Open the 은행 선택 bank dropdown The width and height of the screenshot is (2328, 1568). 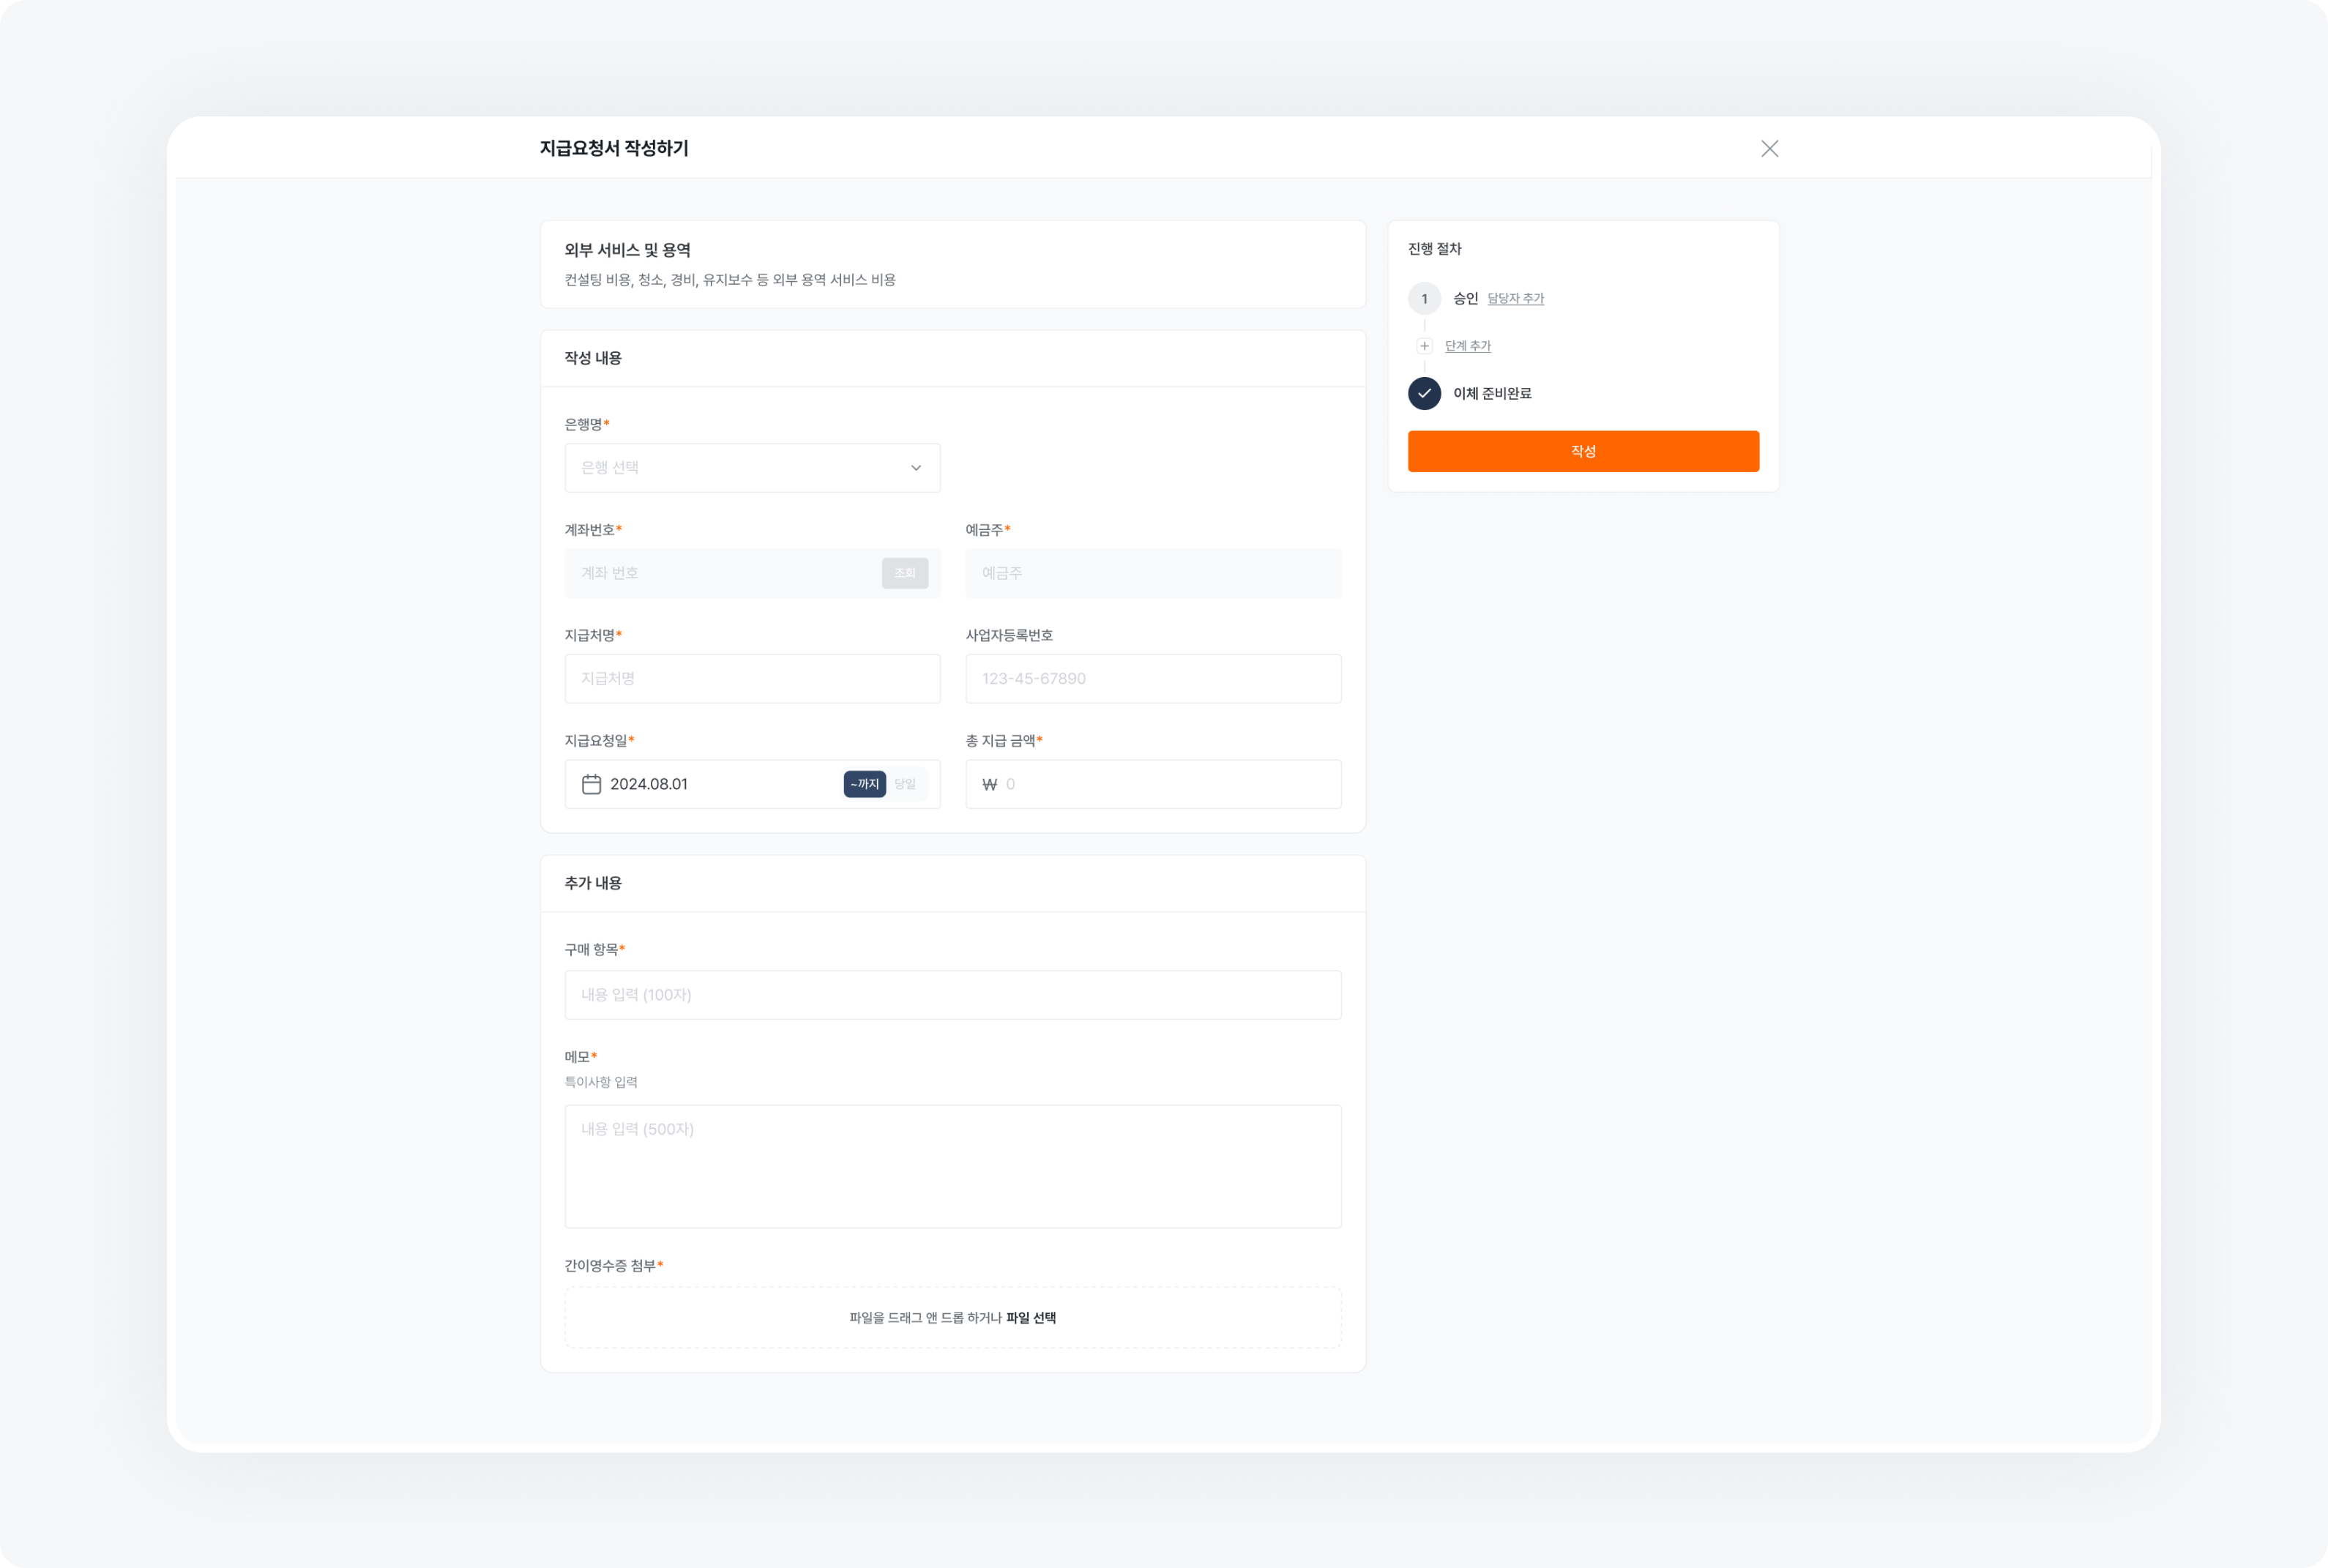click(752, 467)
